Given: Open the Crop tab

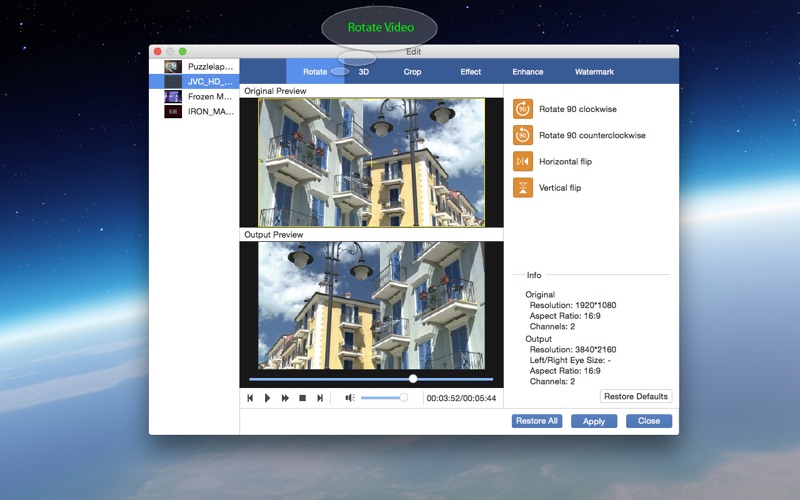Looking at the screenshot, I should pos(412,72).
